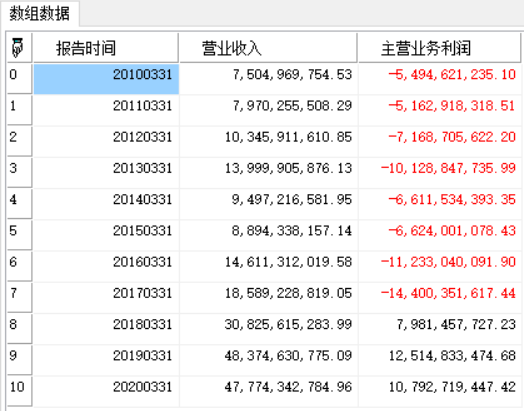The image size is (524, 411).
Task: Switch to the 数组数据 tab
Action: click(39, 14)
